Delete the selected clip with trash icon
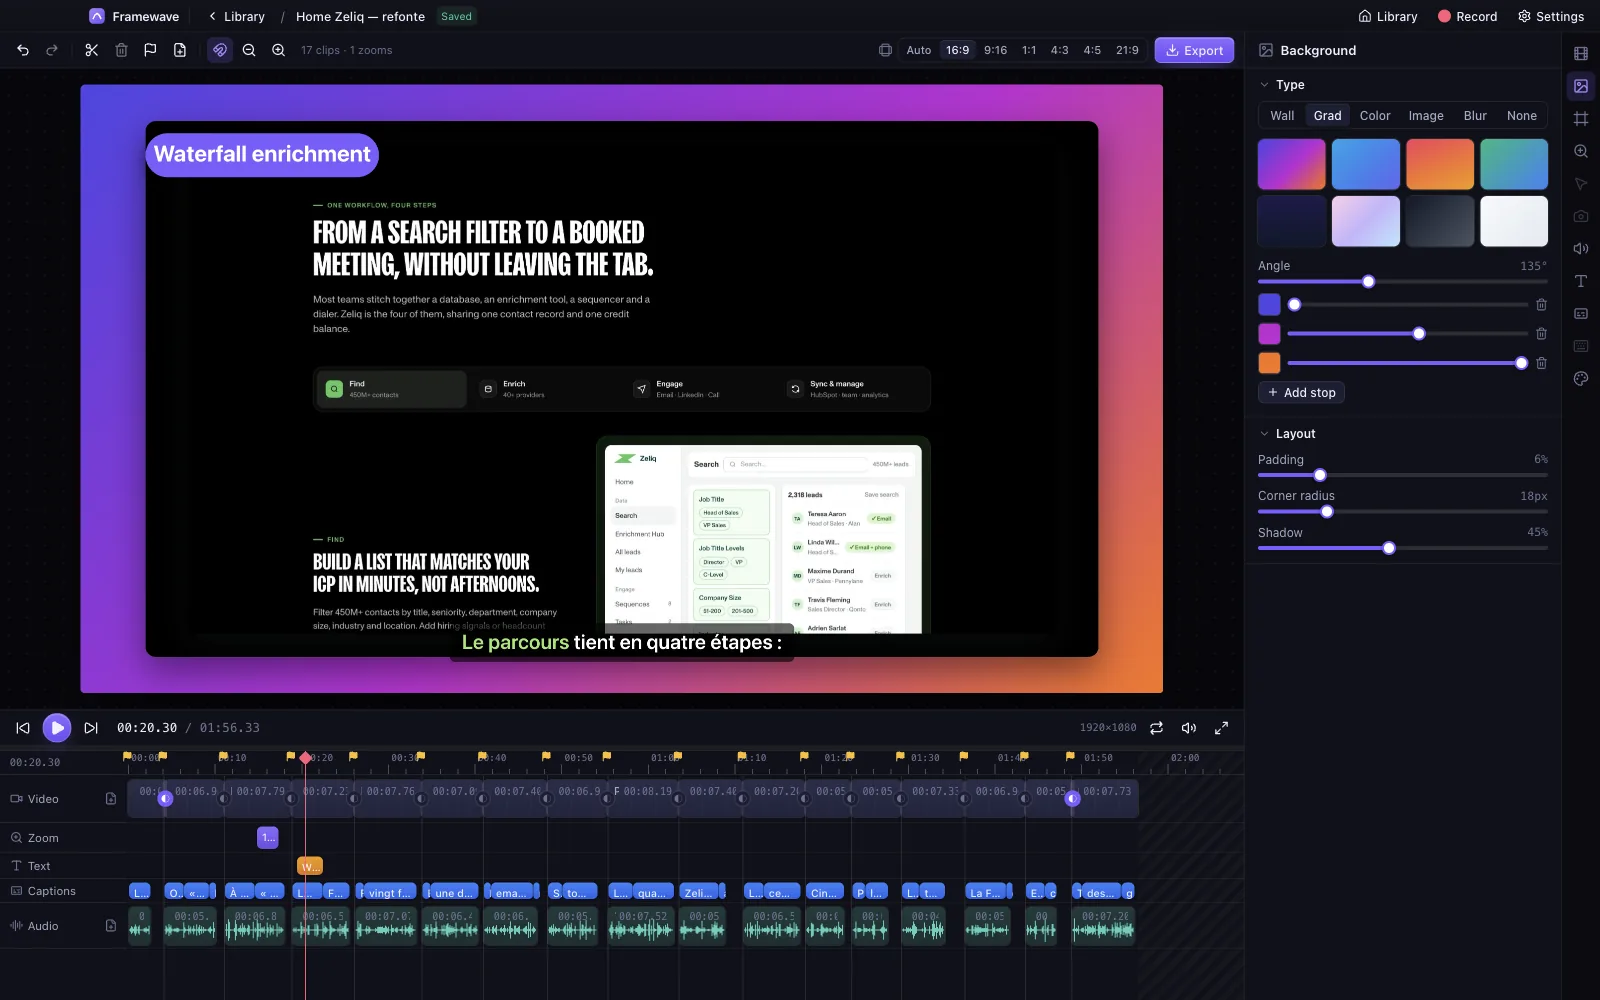The height and width of the screenshot is (1000, 1600). point(121,50)
